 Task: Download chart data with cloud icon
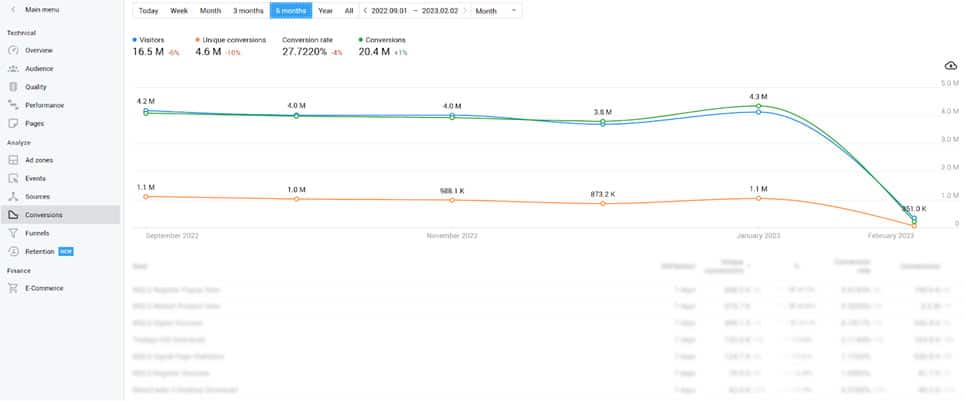coord(951,66)
